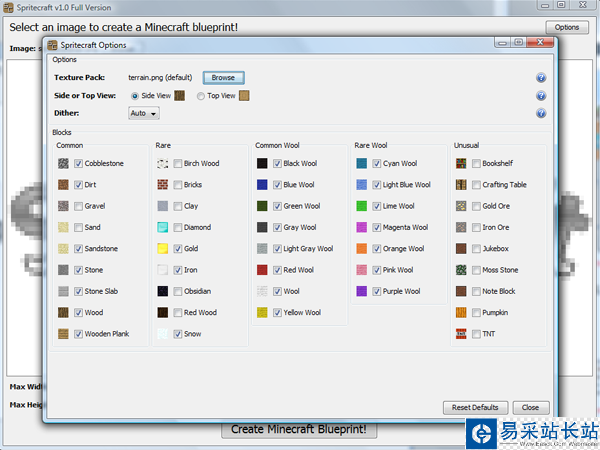
Task: Uncheck the Cyan Wool checkbox
Action: click(x=377, y=163)
